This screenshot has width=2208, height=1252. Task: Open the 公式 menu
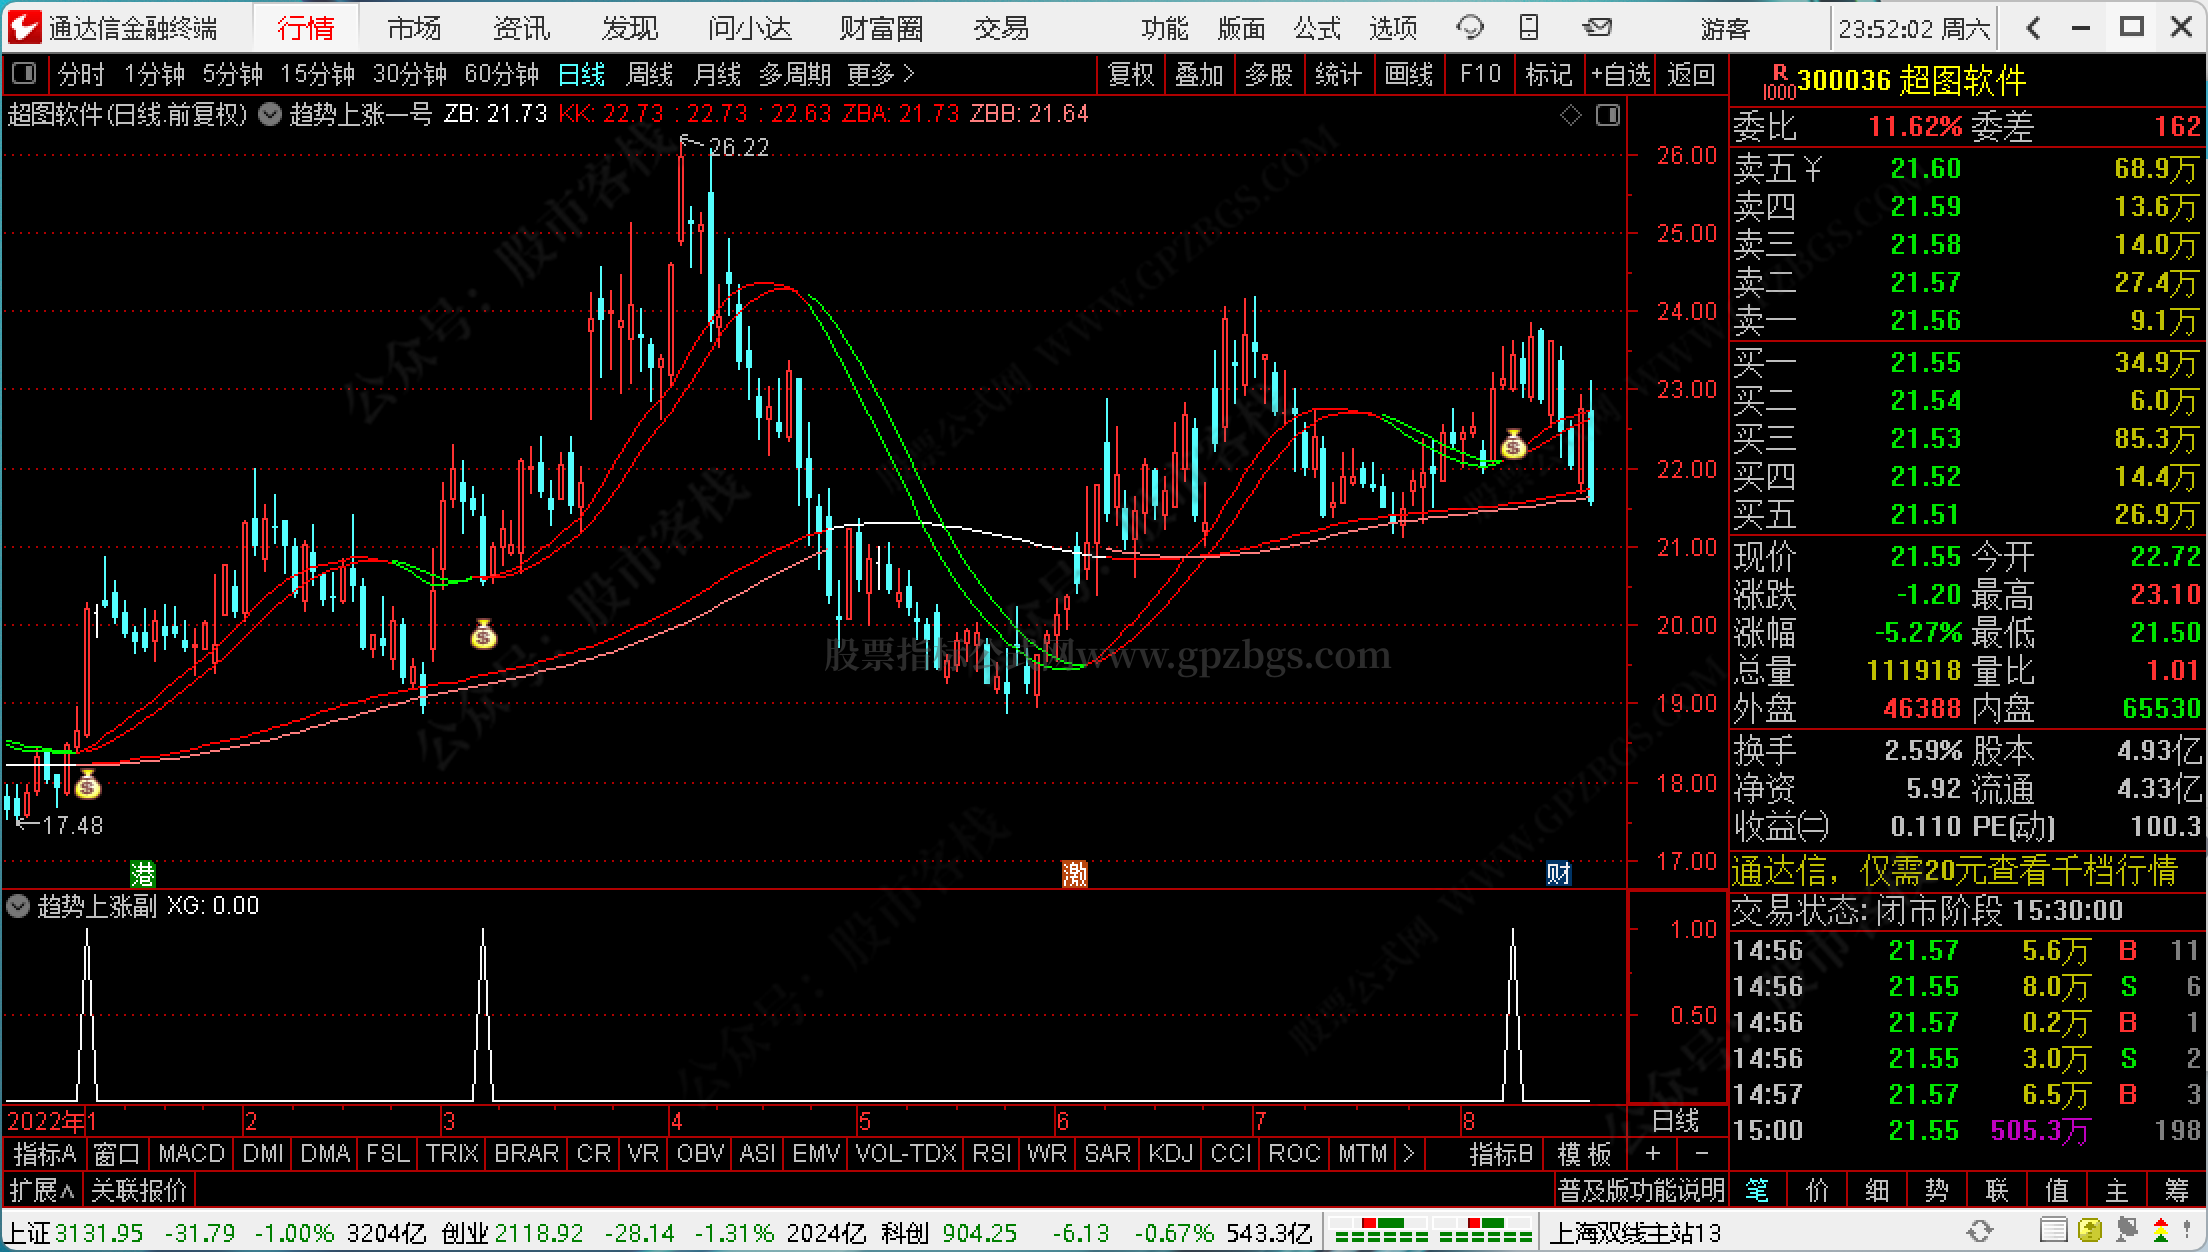click(1317, 28)
